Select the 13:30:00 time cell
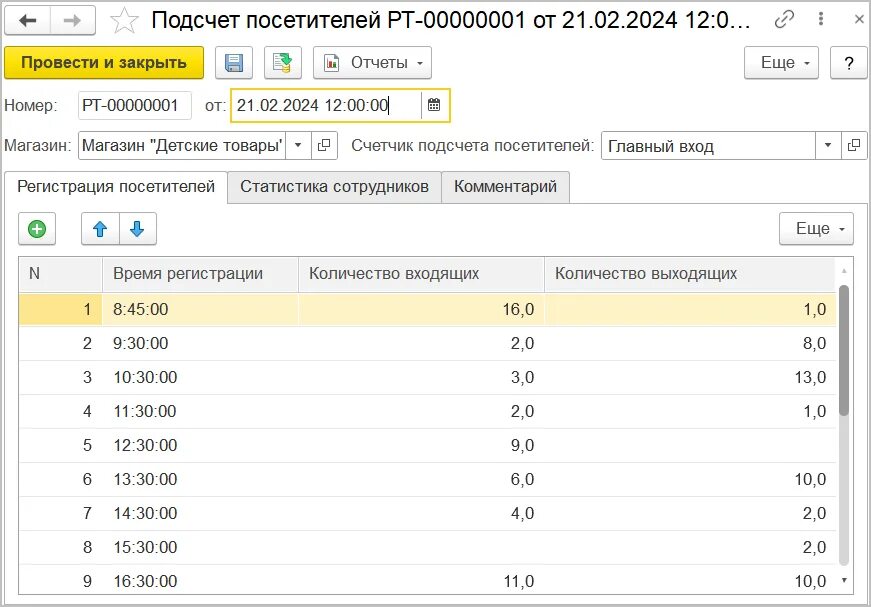 click(201, 479)
